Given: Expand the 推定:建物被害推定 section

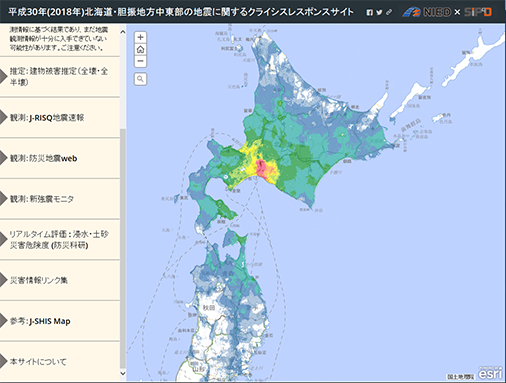Looking at the screenshot, I should coord(60,77).
